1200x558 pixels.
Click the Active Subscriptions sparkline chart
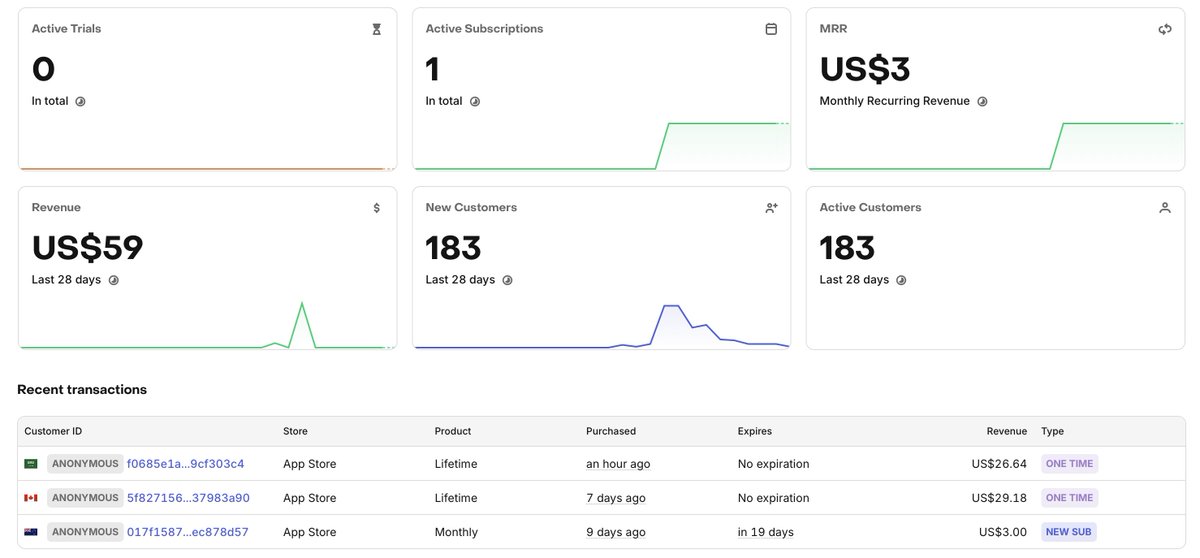tap(601, 145)
